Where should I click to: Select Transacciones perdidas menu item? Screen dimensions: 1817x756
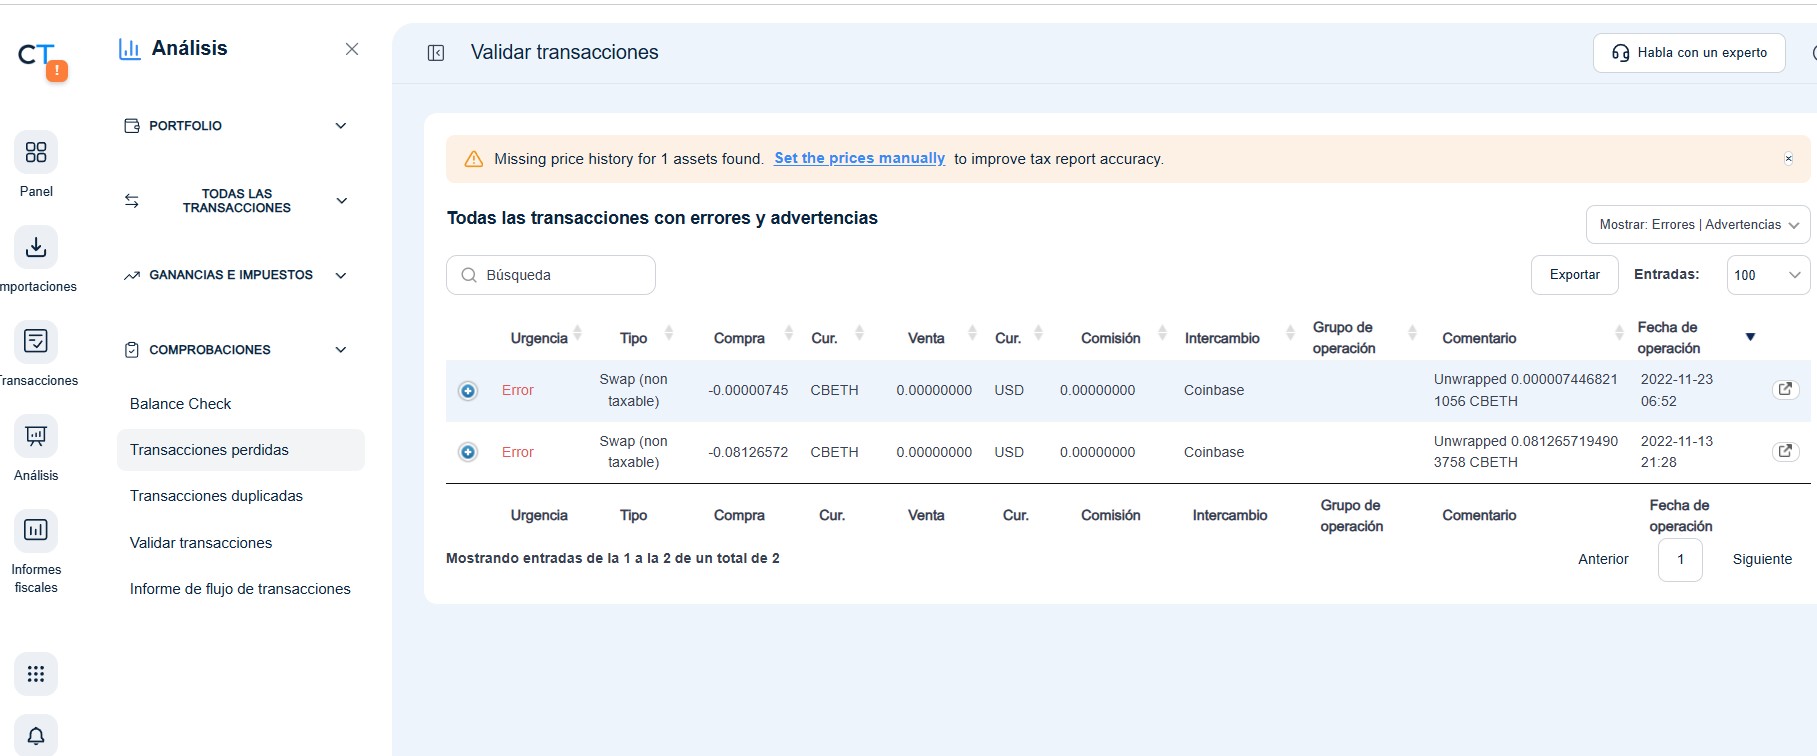pyautogui.click(x=240, y=450)
